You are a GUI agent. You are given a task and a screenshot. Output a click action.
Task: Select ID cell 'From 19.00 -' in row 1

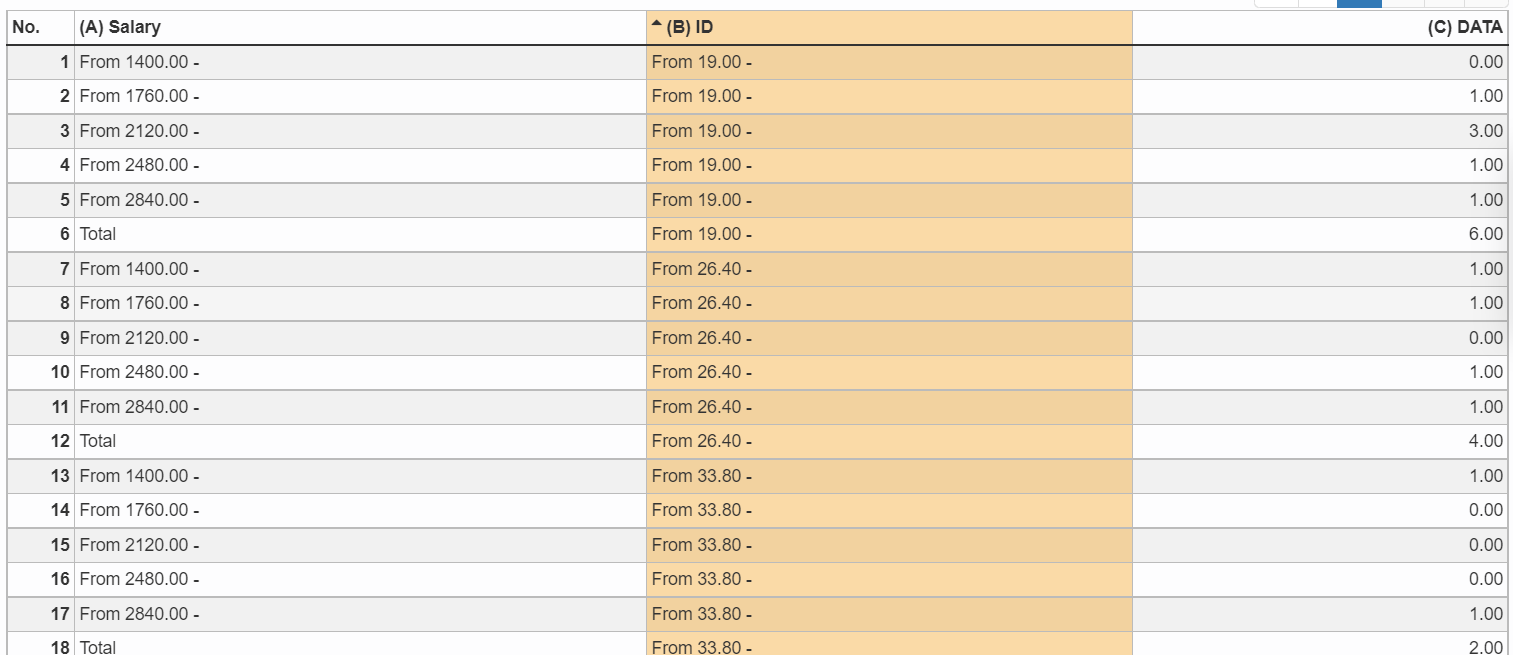[890, 62]
